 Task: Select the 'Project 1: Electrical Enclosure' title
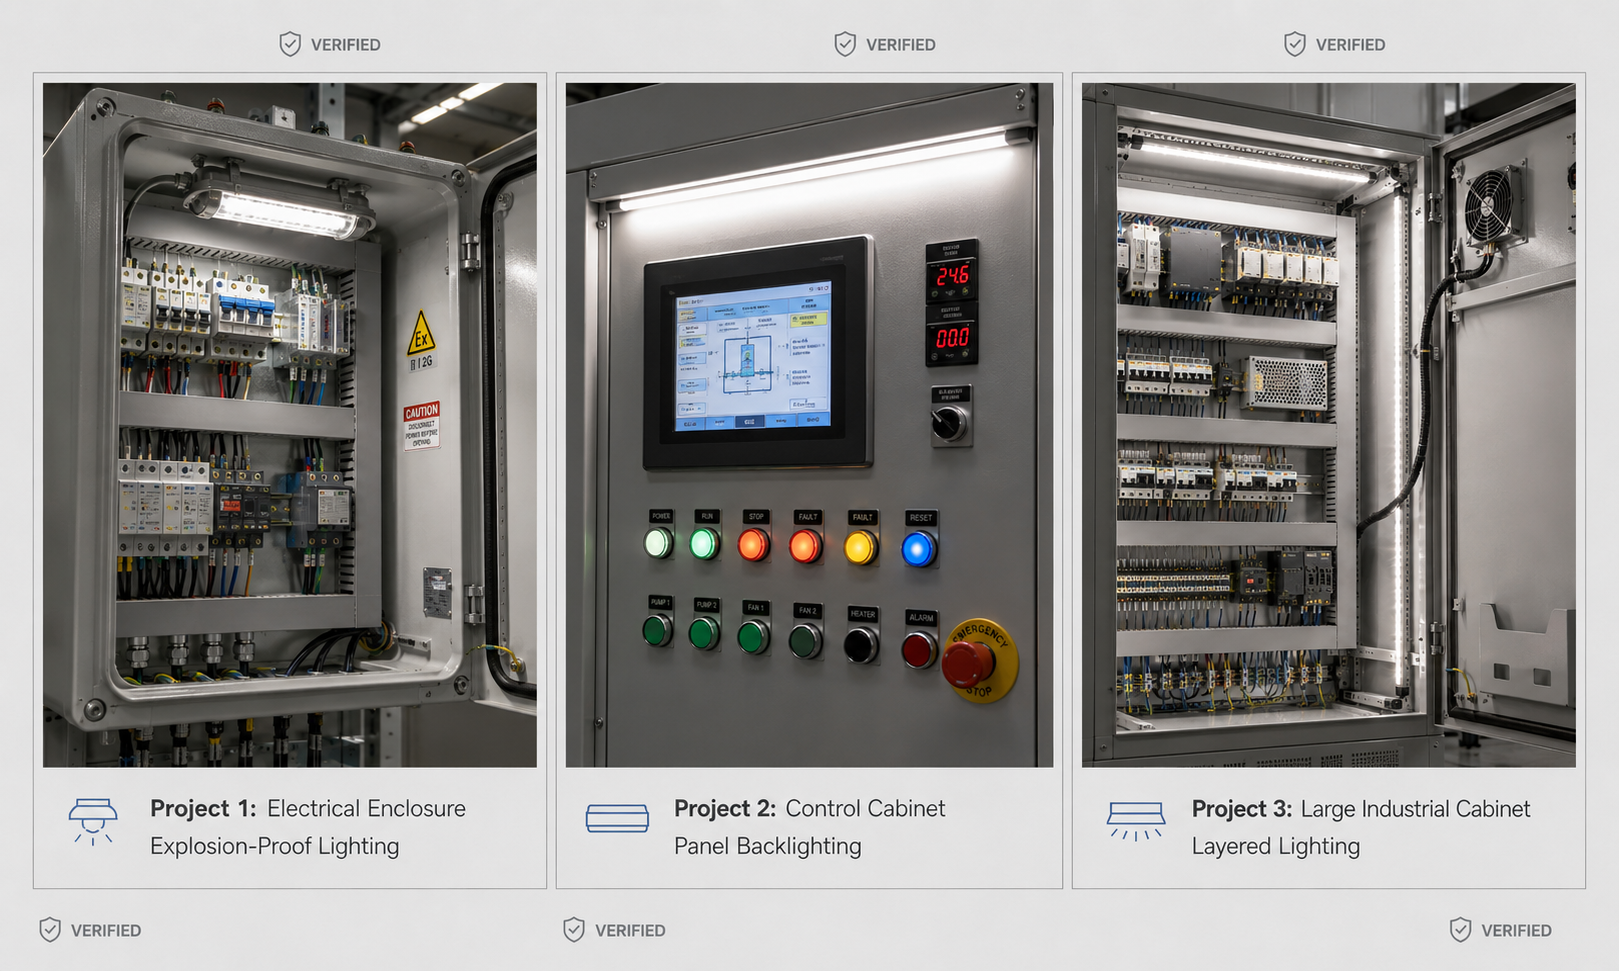[x=308, y=808]
